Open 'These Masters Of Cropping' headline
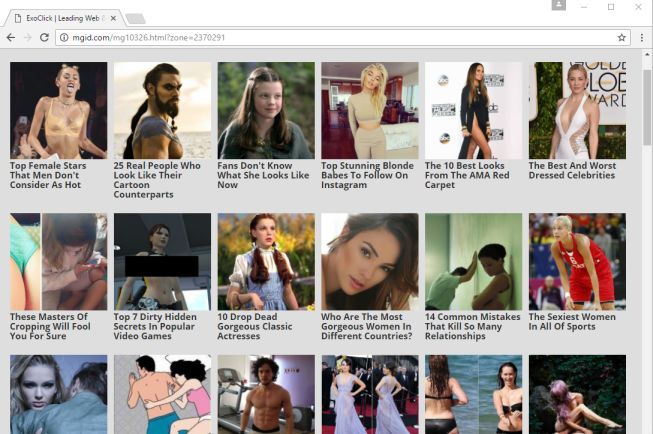This screenshot has width=653, height=434. pos(50,327)
